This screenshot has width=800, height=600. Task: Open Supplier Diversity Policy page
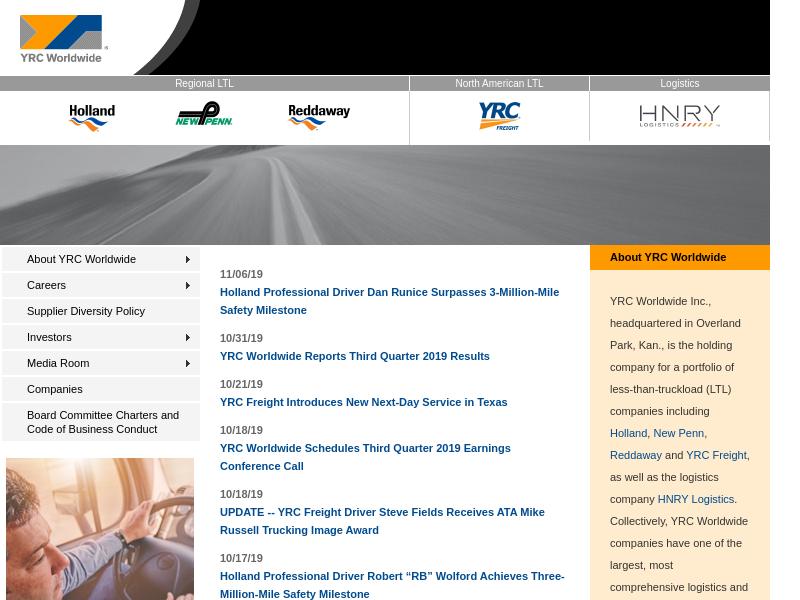click(101, 311)
